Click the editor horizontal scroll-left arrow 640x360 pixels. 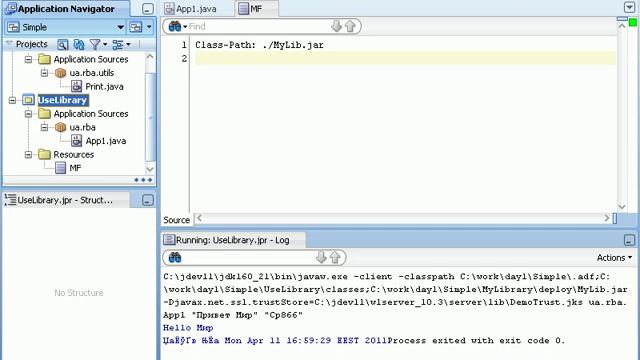tap(199, 218)
